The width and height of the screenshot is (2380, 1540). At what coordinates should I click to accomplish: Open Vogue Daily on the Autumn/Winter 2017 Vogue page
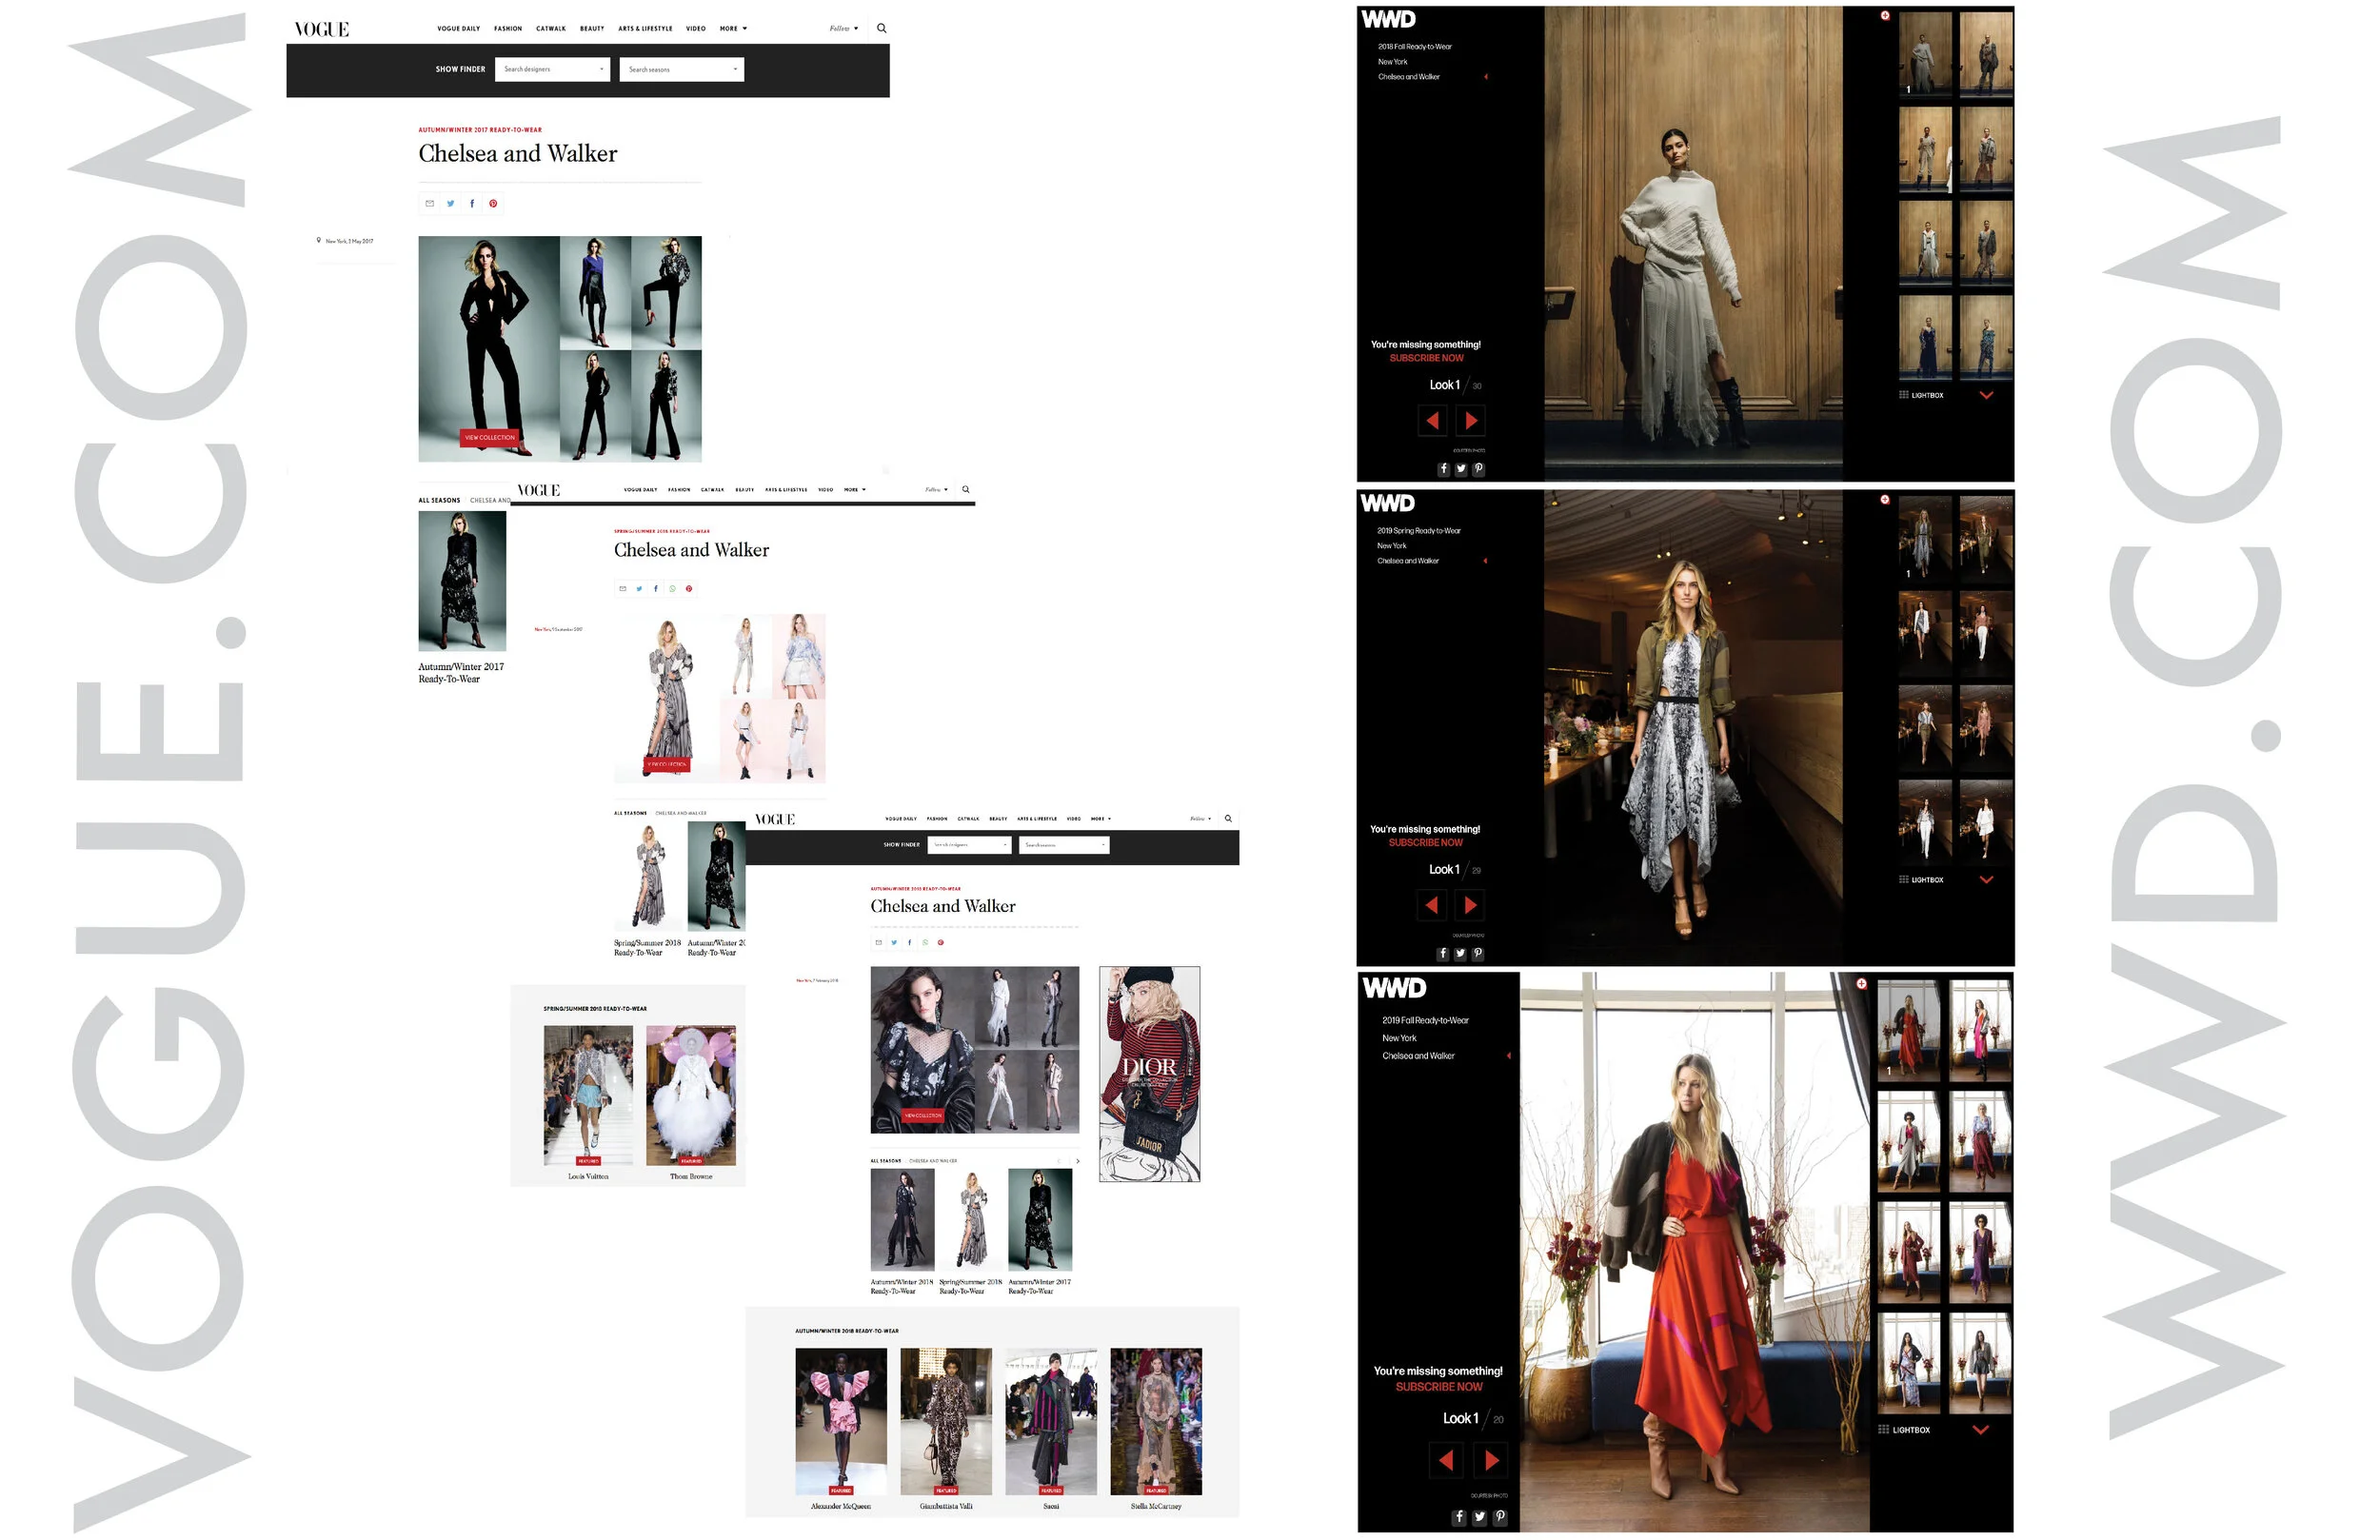459,28
